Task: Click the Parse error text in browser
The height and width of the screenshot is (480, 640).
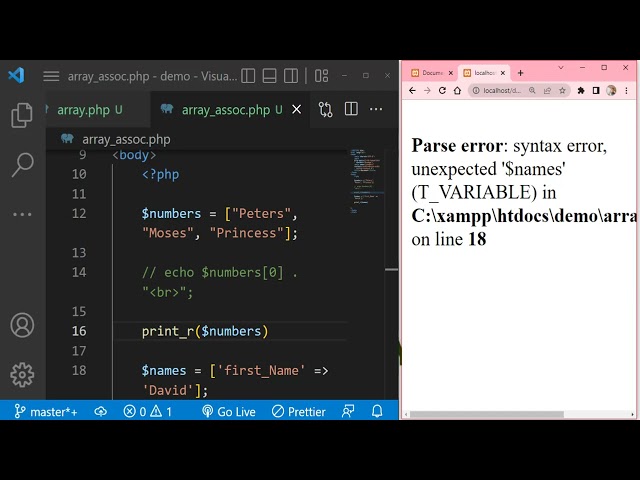Action: [457, 146]
